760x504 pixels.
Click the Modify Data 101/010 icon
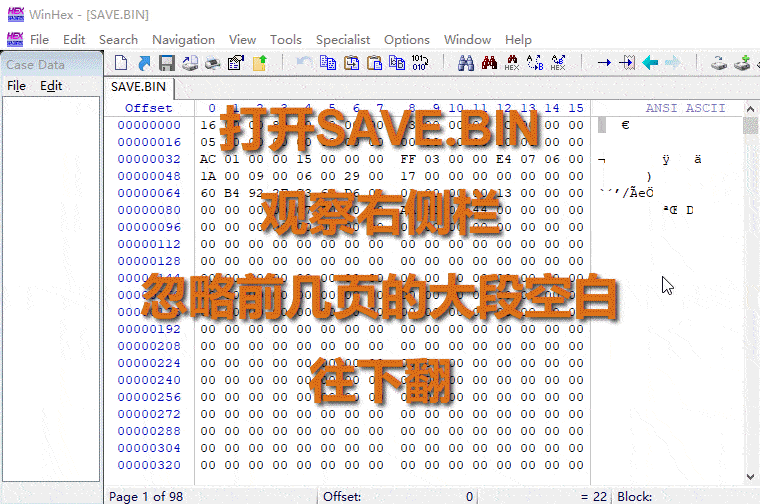tap(420, 63)
